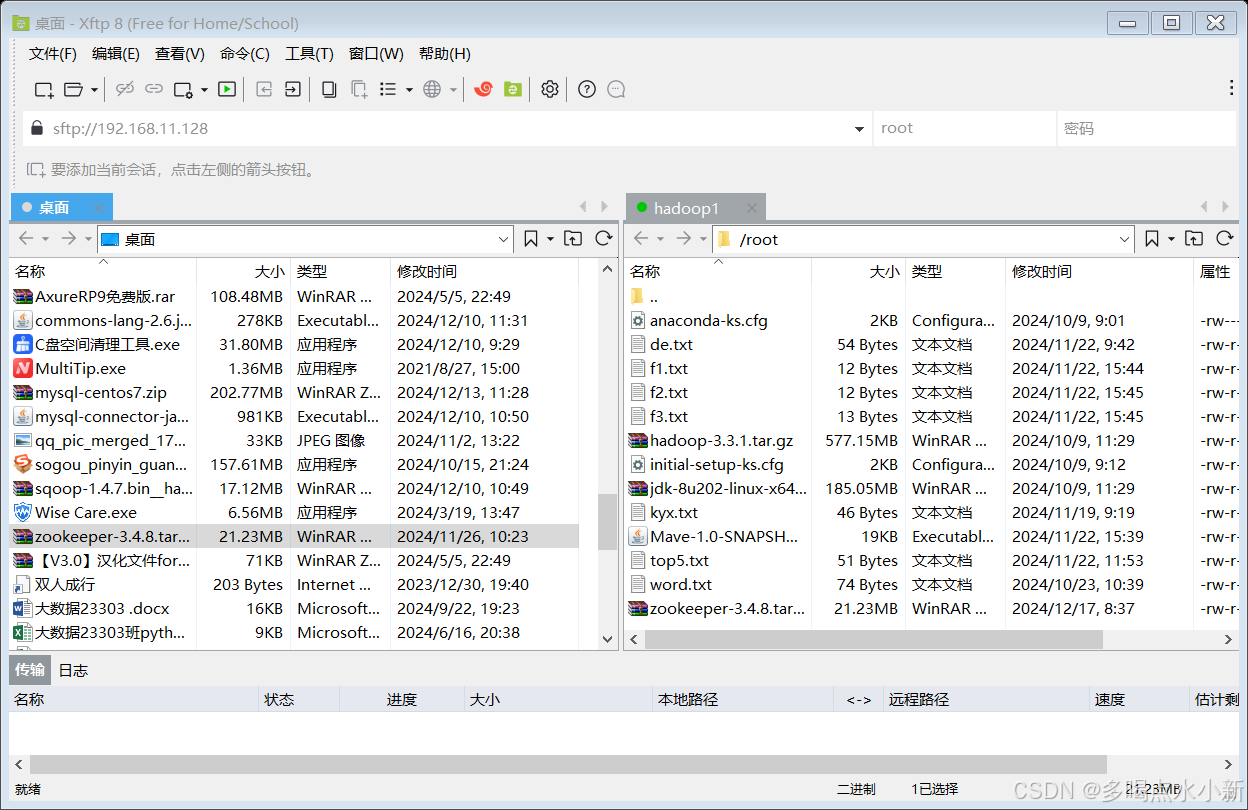The height and width of the screenshot is (810, 1248).
Task: Open the 帮助(H) menu
Action: 445,54
